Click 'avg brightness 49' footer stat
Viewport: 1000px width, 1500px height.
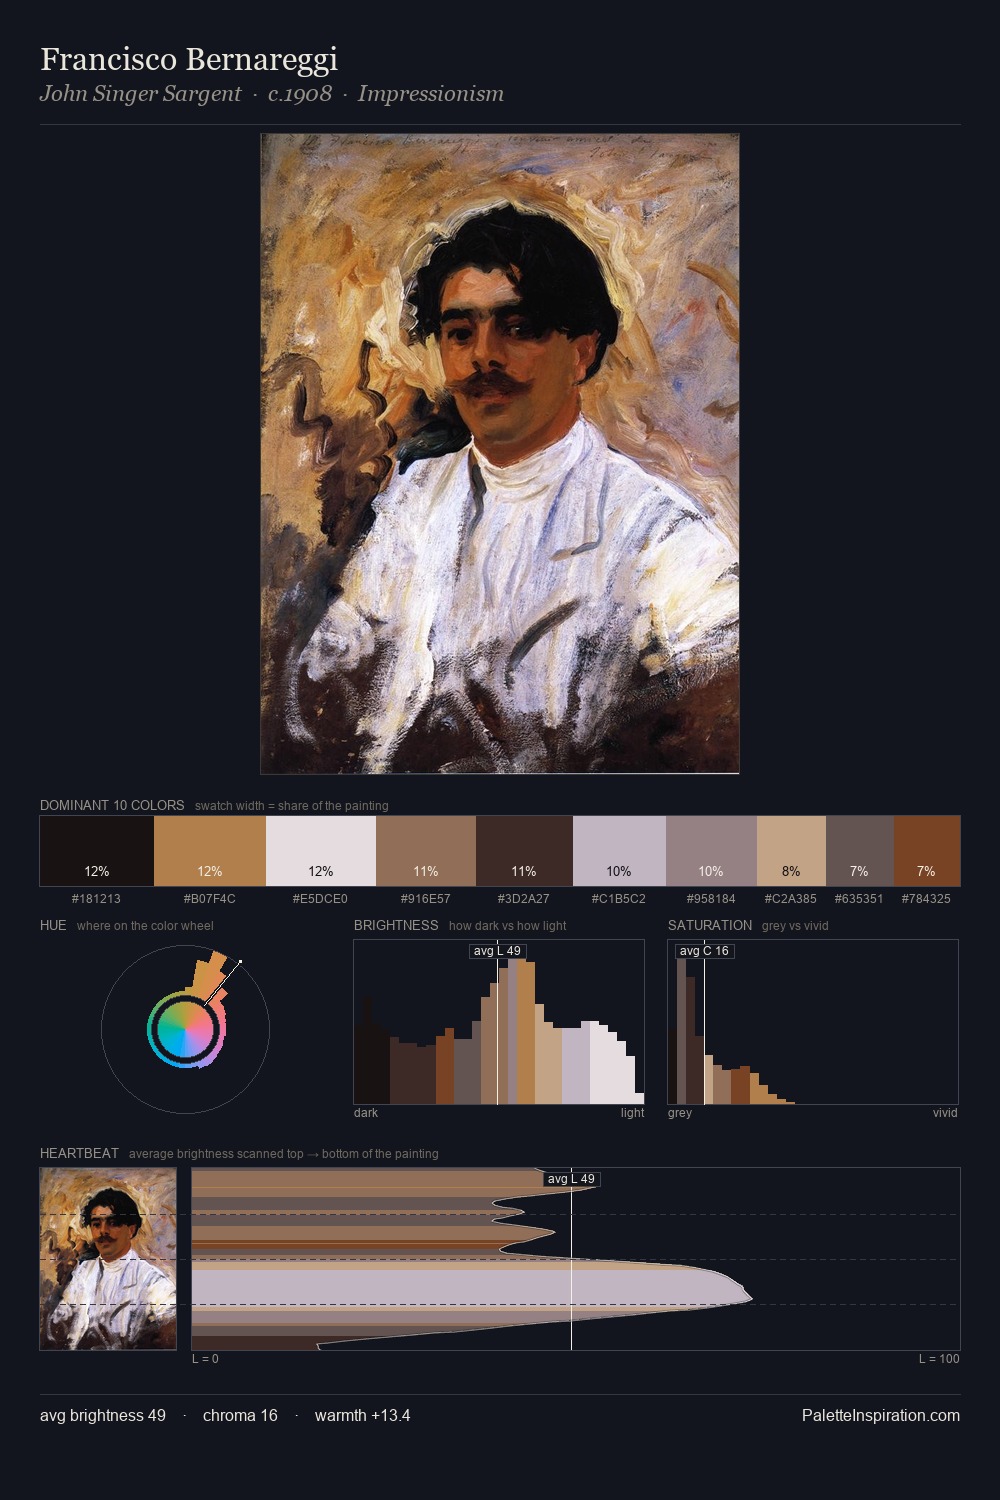click(103, 1415)
